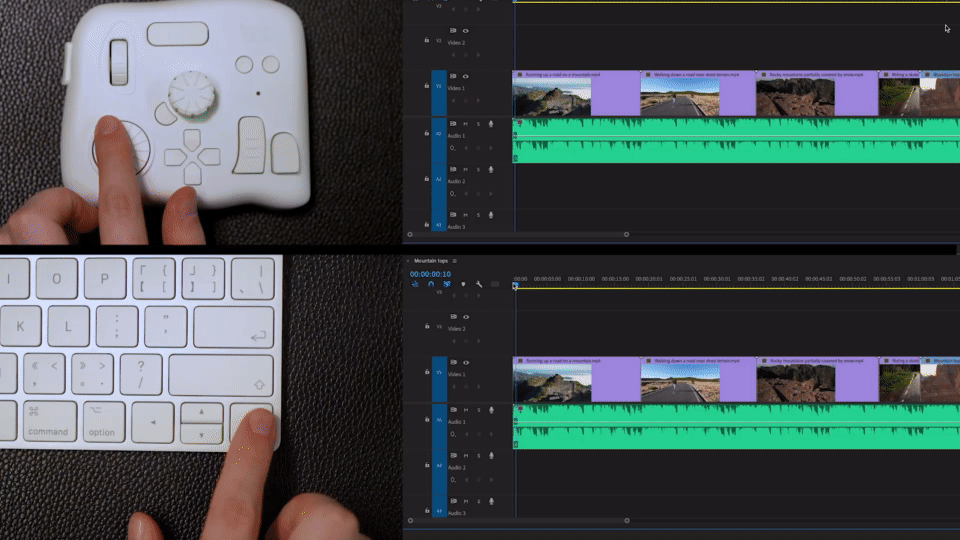This screenshot has width=960, height=540.
Task: Lock Audio 2 track in upper timeline
Action: tap(427, 179)
